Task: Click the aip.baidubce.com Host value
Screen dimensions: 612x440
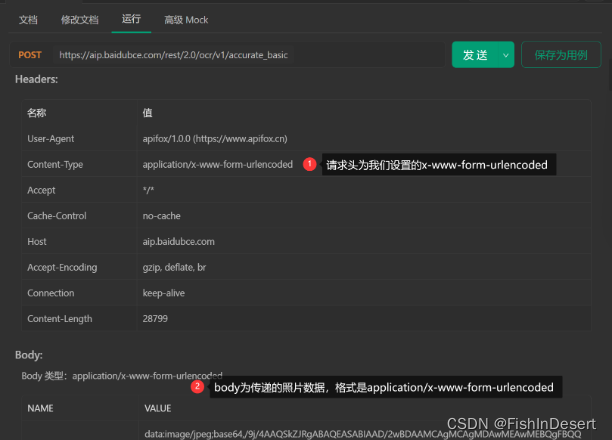Action: pos(178,242)
